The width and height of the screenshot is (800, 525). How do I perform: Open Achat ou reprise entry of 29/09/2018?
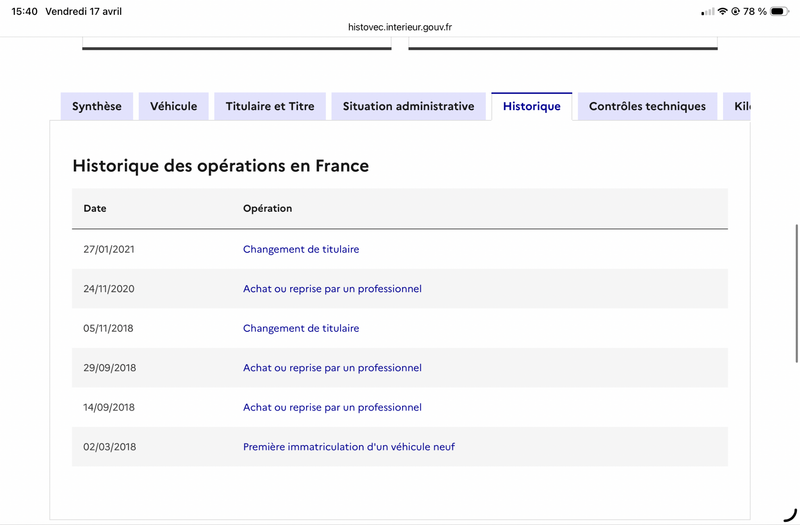(332, 368)
